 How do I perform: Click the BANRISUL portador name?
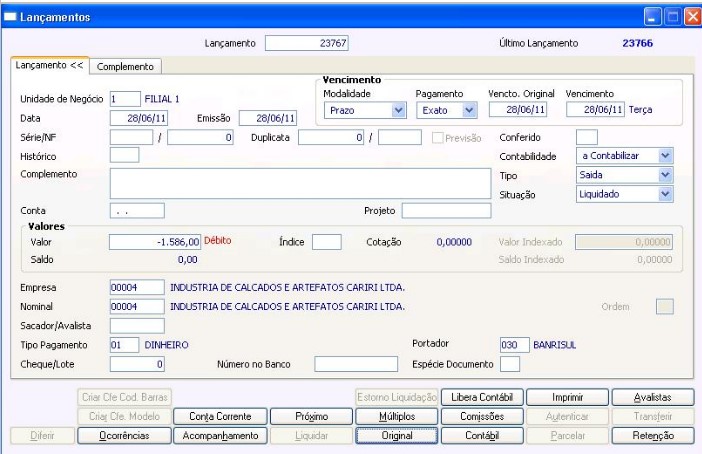(555, 345)
